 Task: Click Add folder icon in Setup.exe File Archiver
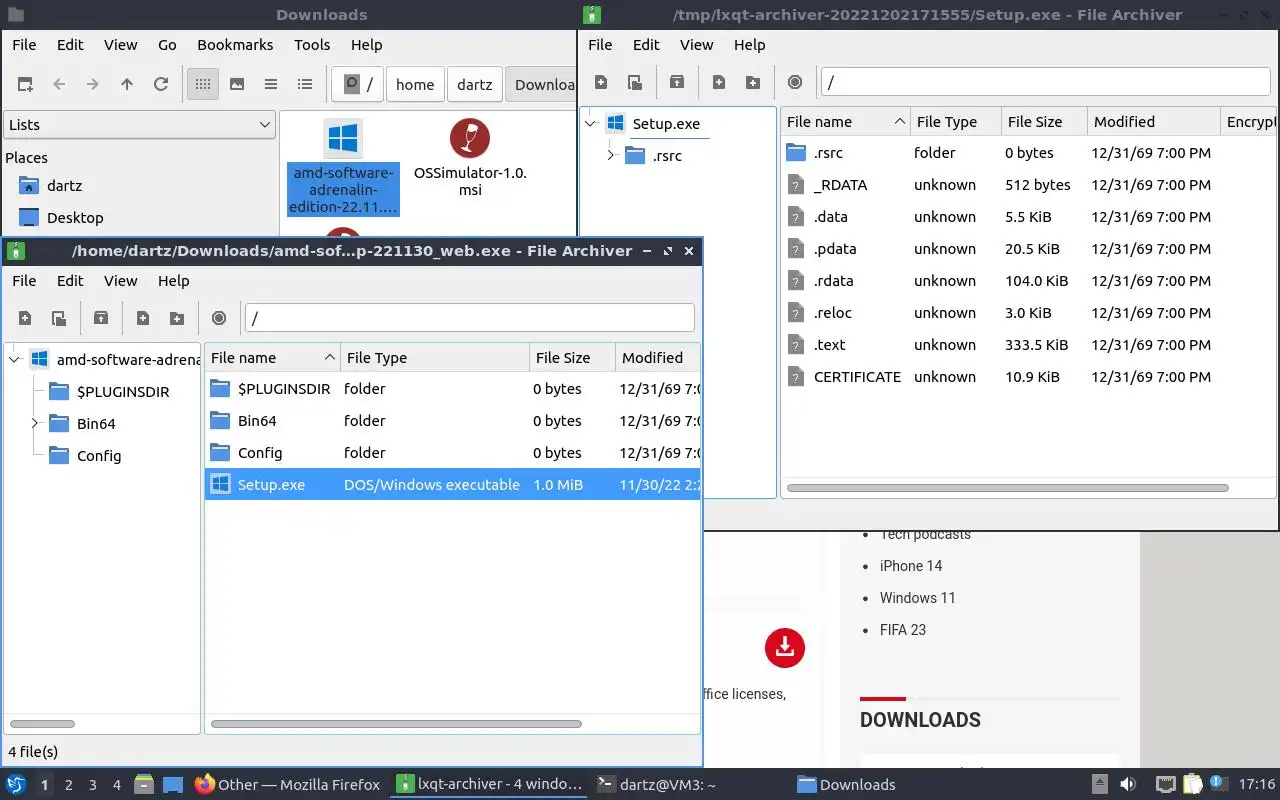click(x=753, y=82)
